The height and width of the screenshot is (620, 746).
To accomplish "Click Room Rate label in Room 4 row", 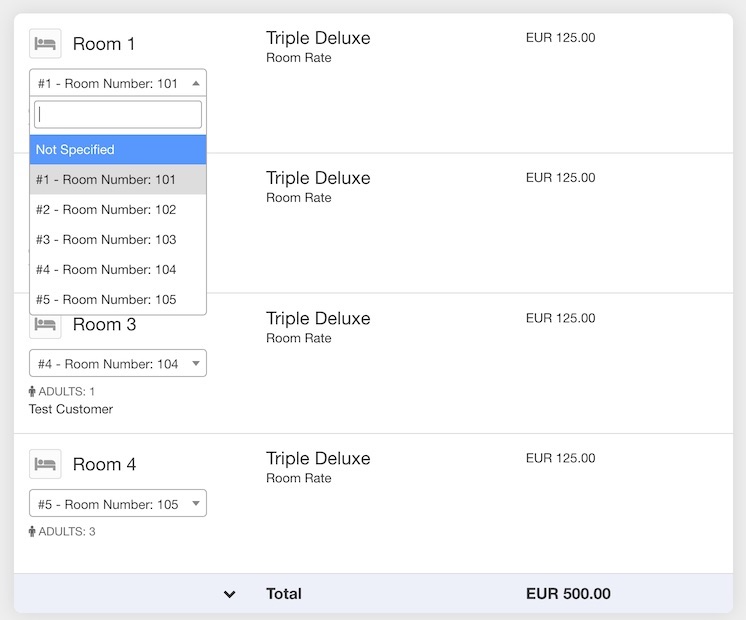I will (x=298, y=478).
